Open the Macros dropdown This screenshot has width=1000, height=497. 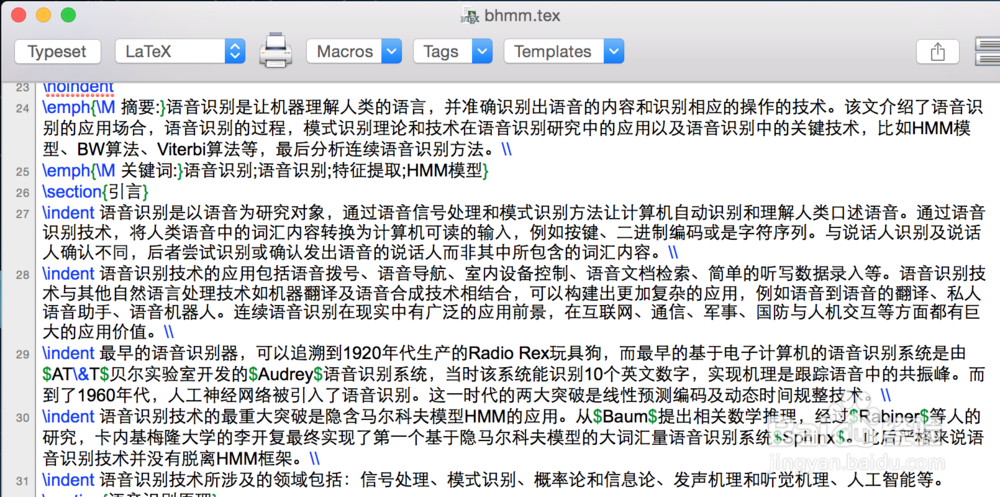pyautogui.click(x=354, y=52)
